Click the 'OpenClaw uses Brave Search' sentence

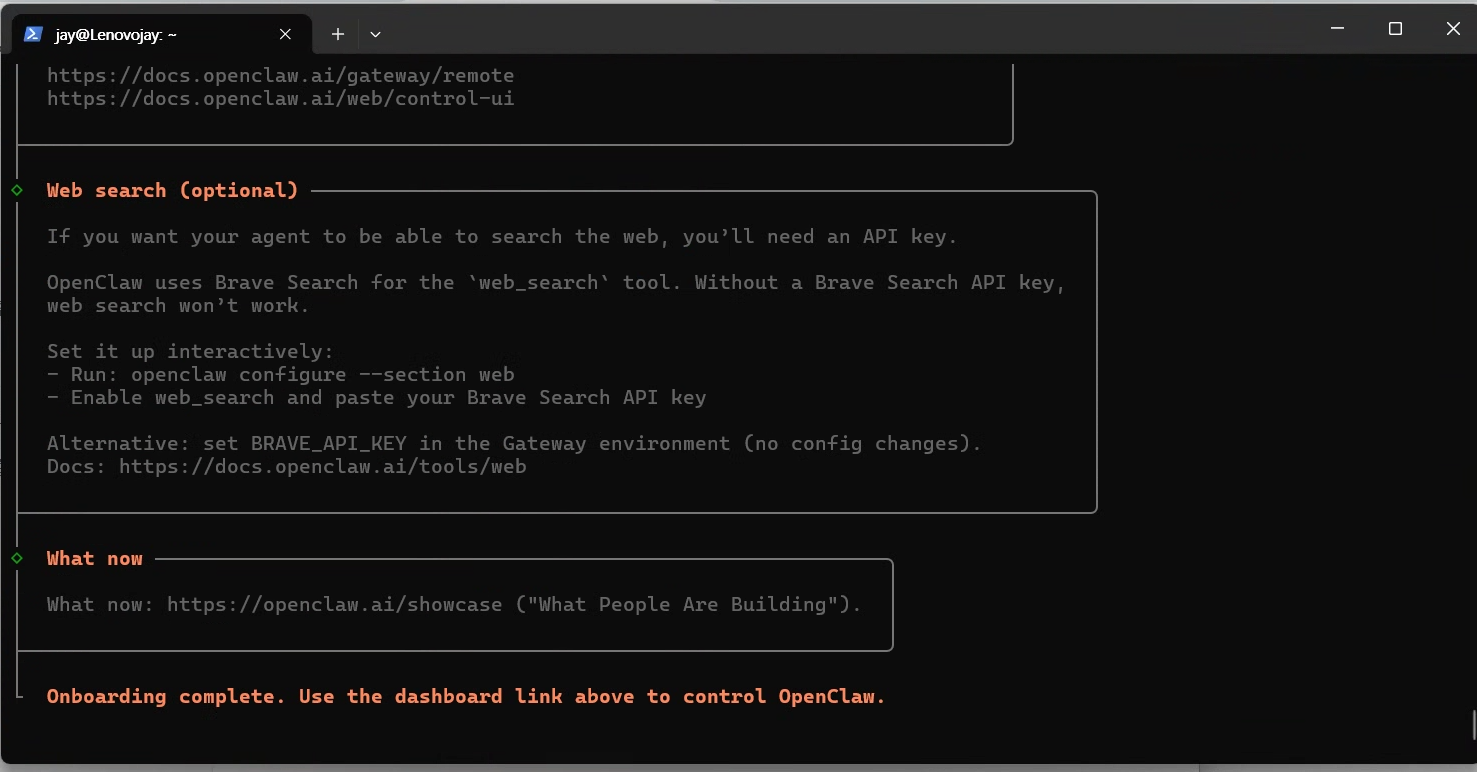pos(556,282)
